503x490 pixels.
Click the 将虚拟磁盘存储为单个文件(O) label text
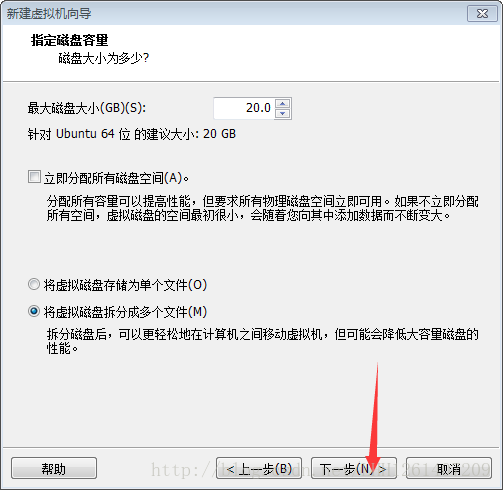click(x=125, y=285)
